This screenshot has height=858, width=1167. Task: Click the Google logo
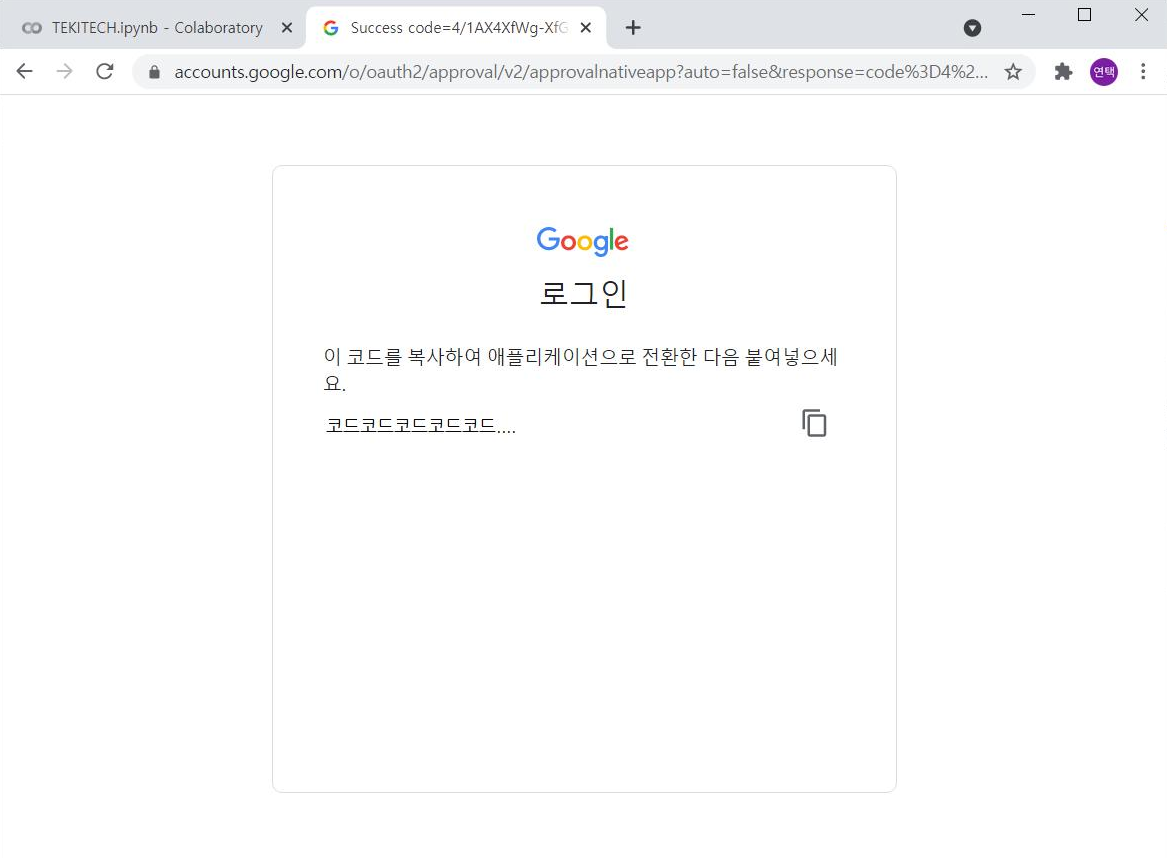(583, 241)
